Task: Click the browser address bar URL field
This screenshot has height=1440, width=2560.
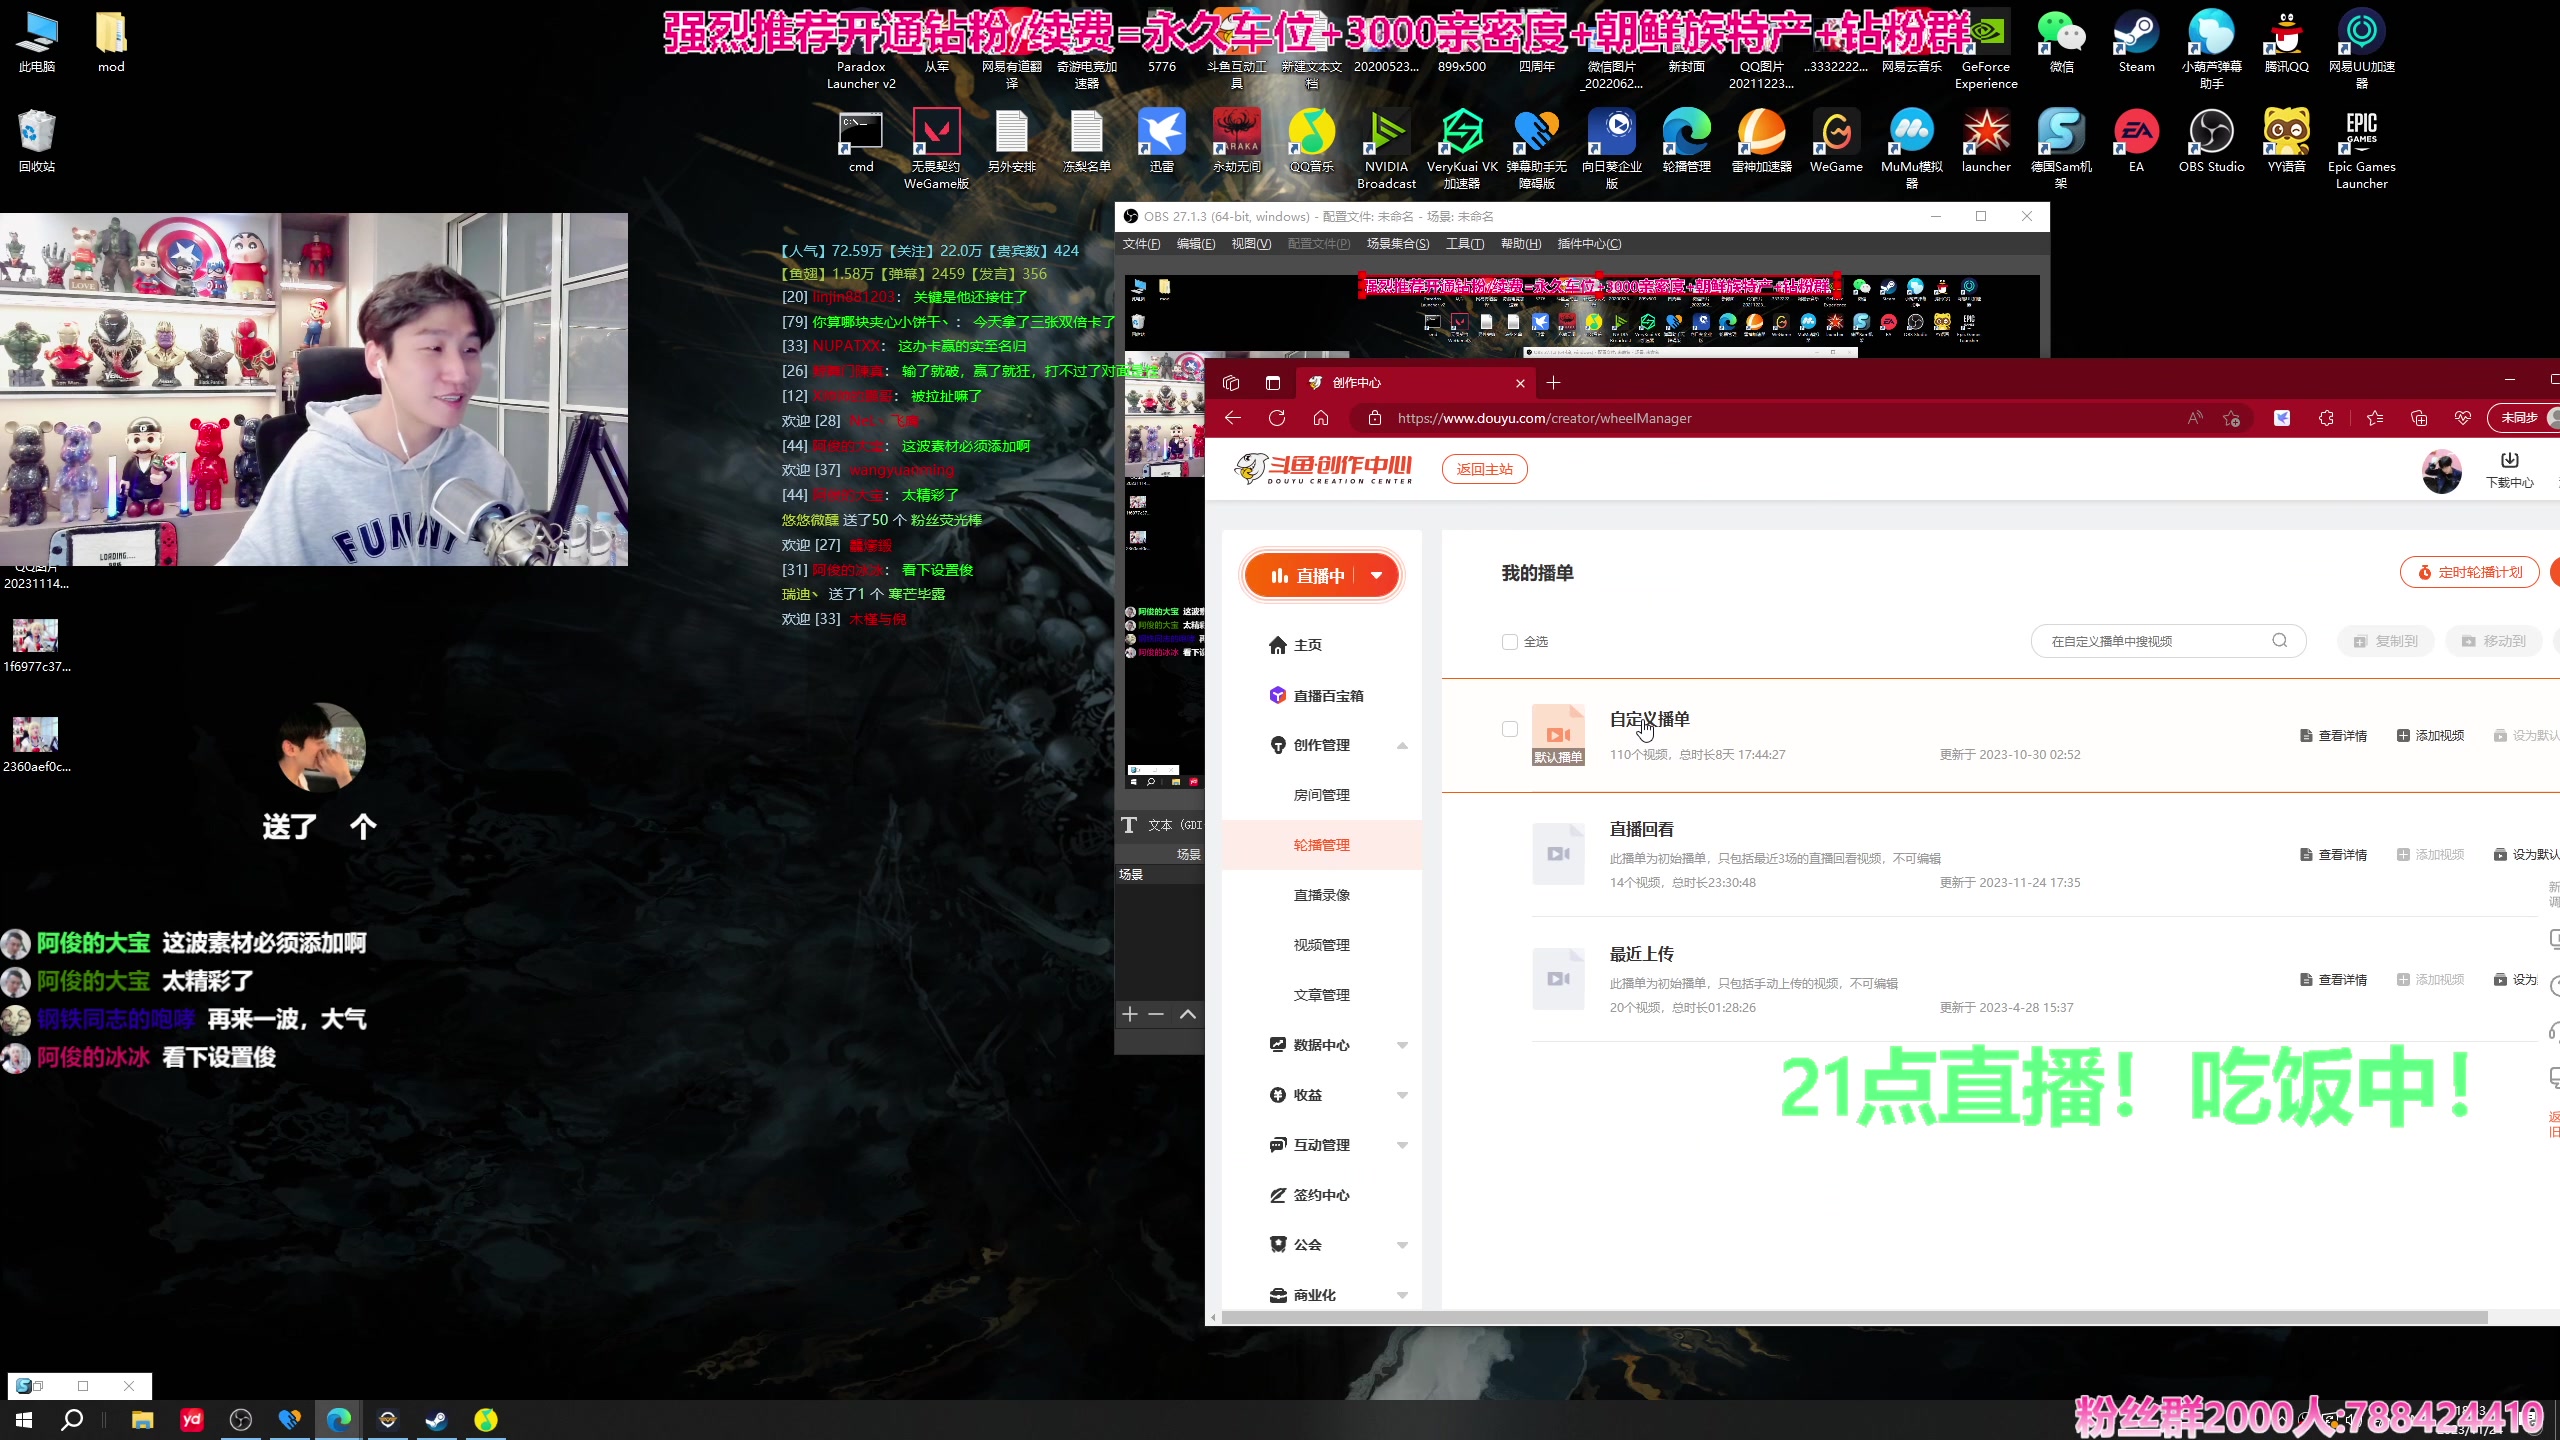Action: [1543, 418]
